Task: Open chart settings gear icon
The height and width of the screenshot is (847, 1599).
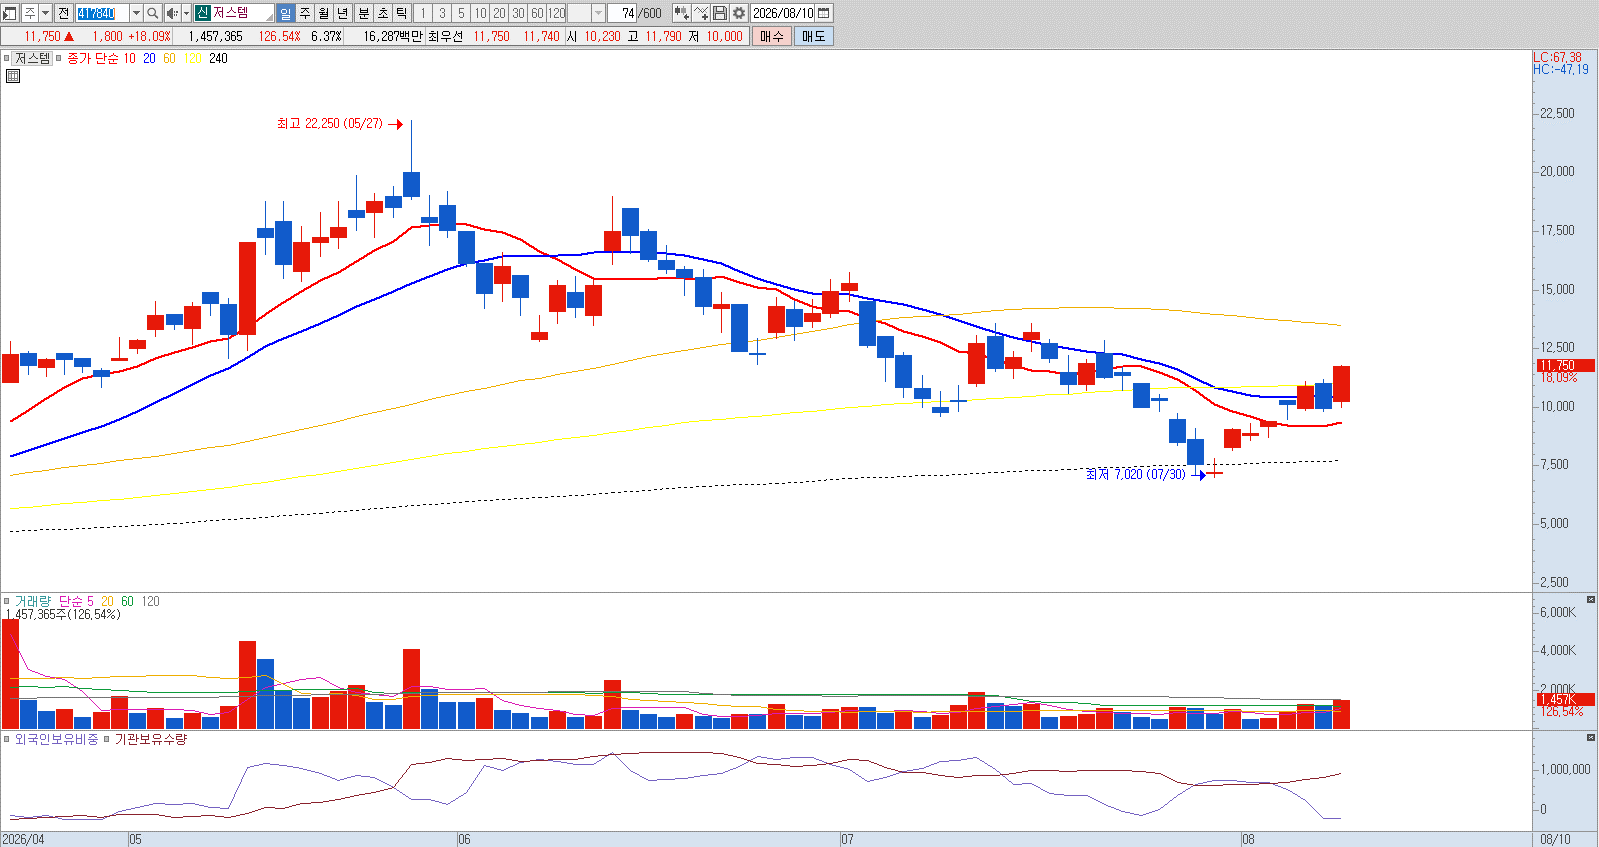Action: (x=739, y=13)
